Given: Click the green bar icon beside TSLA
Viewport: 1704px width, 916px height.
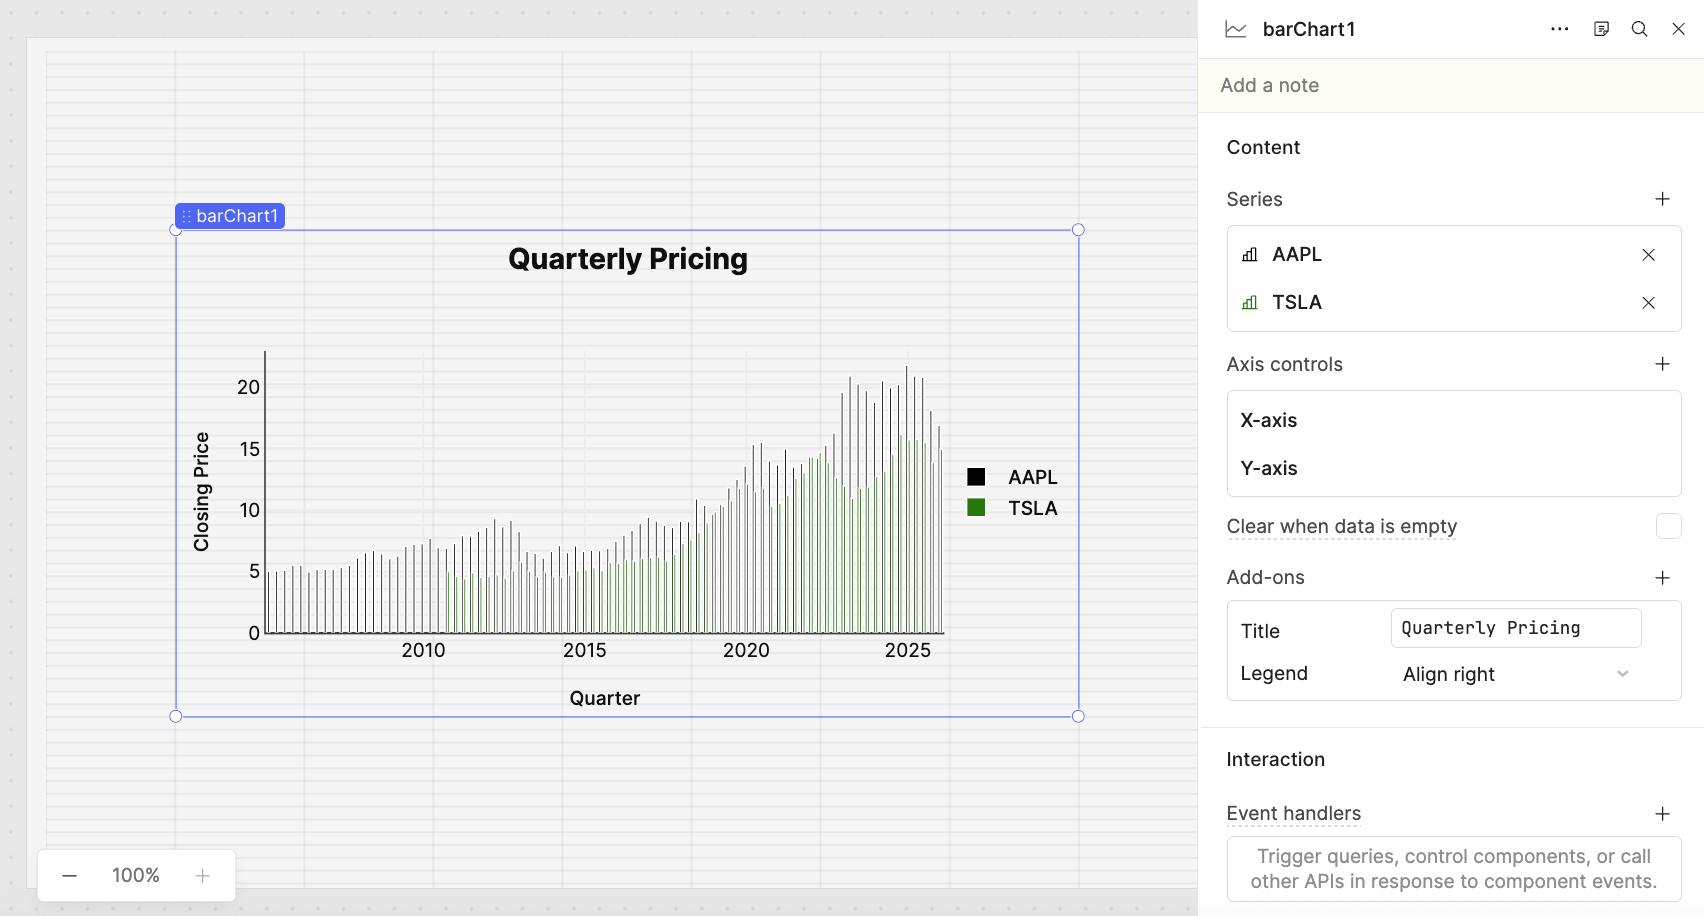Looking at the screenshot, I should [x=1249, y=302].
